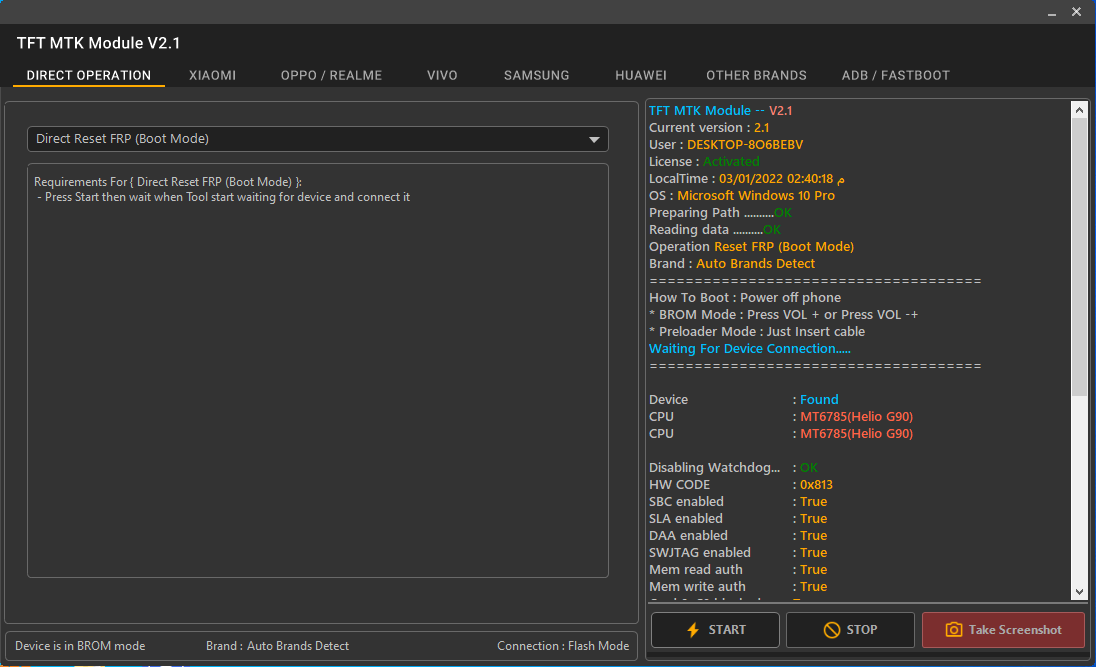This screenshot has width=1096, height=667.
Task: Click the 'DAA enabled : True' log line
Action: (738, 536)
